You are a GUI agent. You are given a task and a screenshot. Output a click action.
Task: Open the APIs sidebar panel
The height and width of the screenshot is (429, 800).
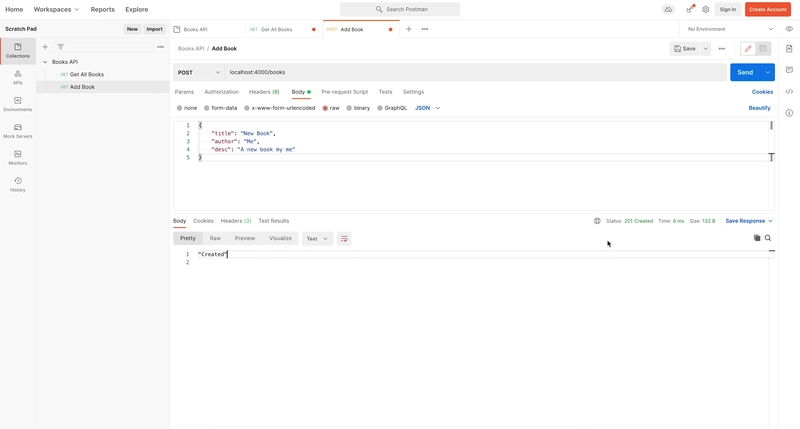point(18,78)
